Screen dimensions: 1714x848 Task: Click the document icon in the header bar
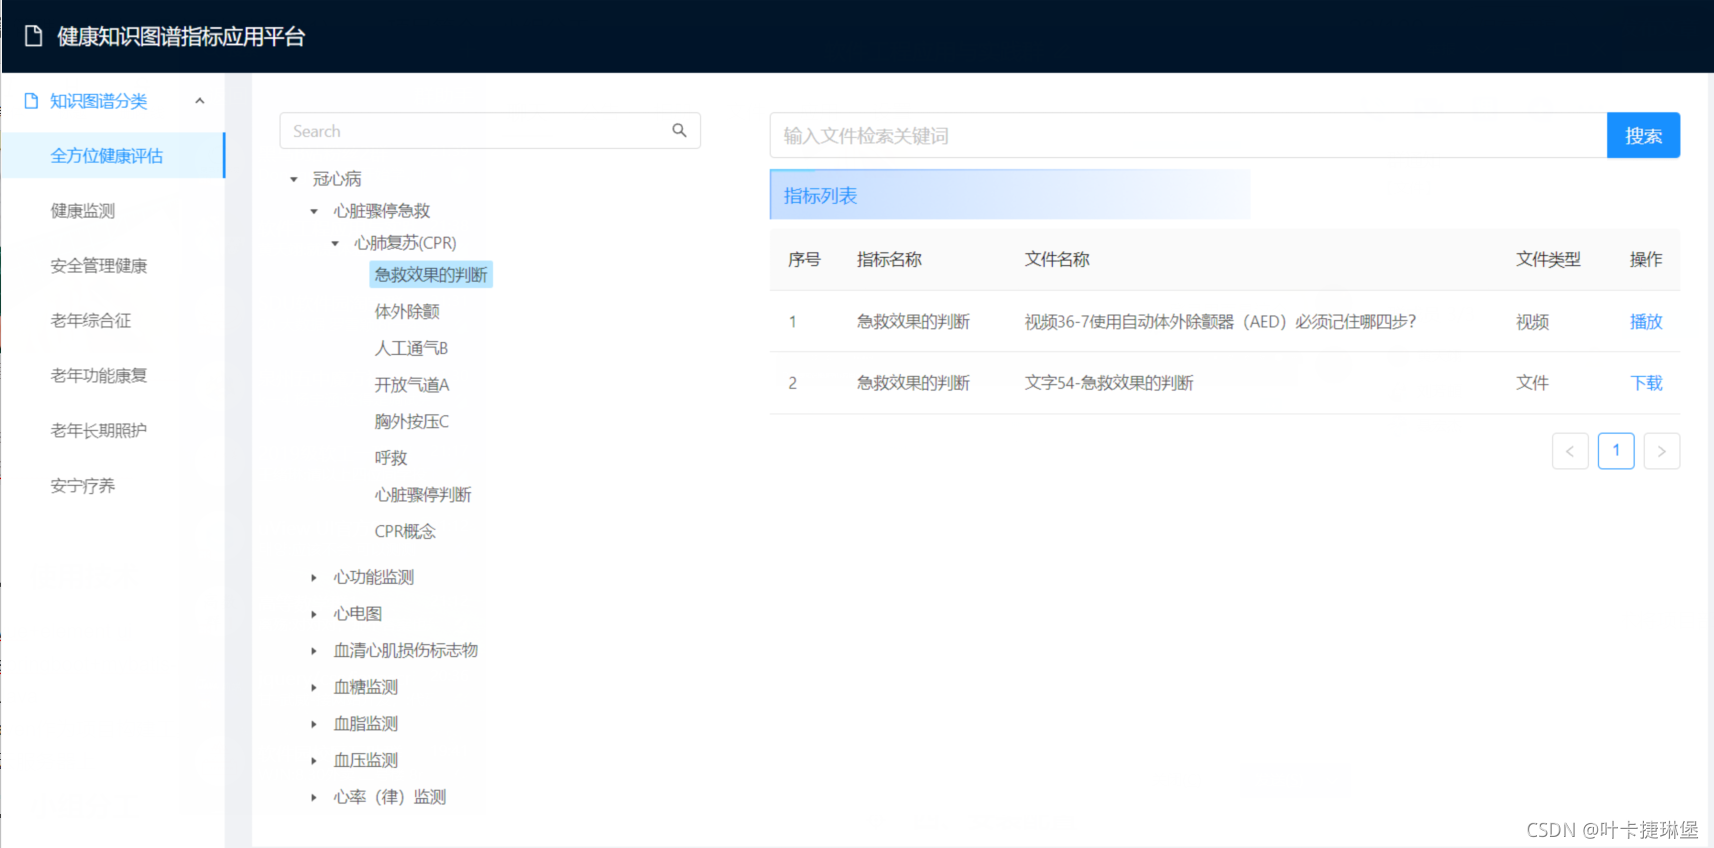33,37
